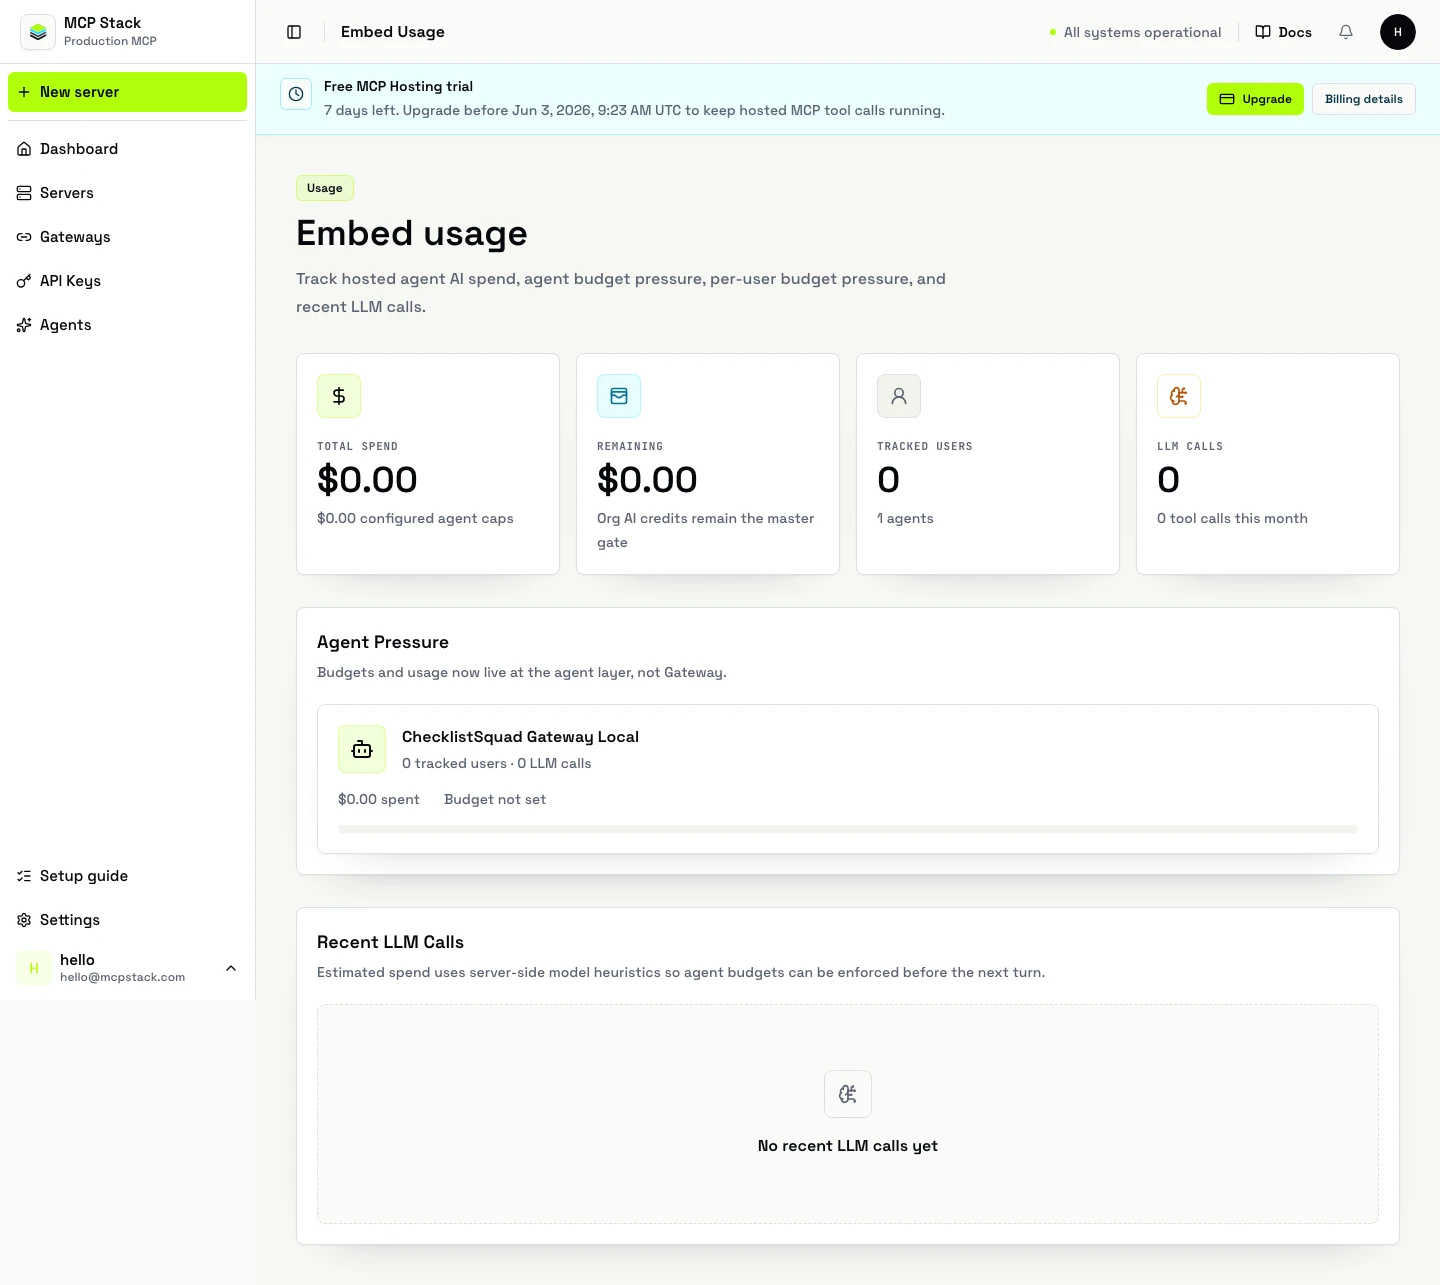Viewport: 1440px width, 1285px height.
Task: Open notifications bell icon
Action: click(x=1346, y=32)
